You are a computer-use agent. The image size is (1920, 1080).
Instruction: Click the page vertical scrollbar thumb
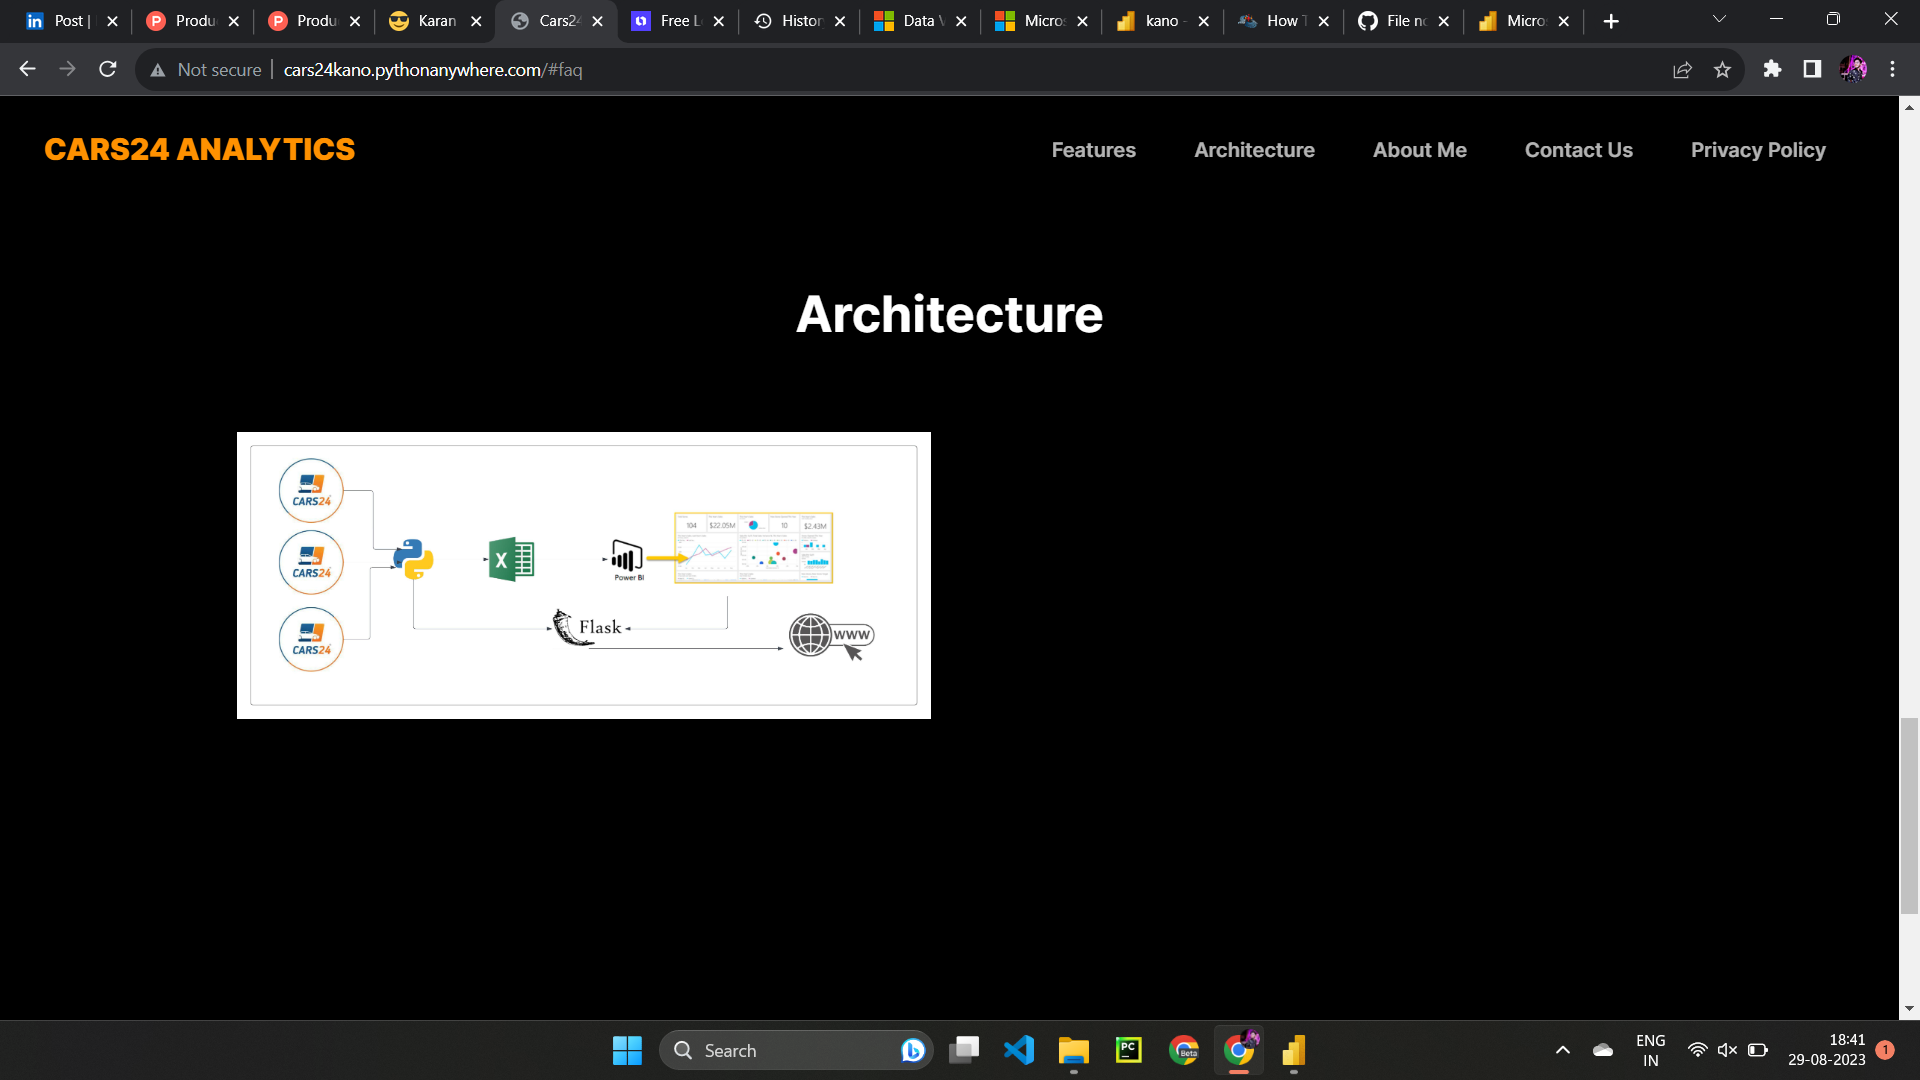click(1909, 815)
